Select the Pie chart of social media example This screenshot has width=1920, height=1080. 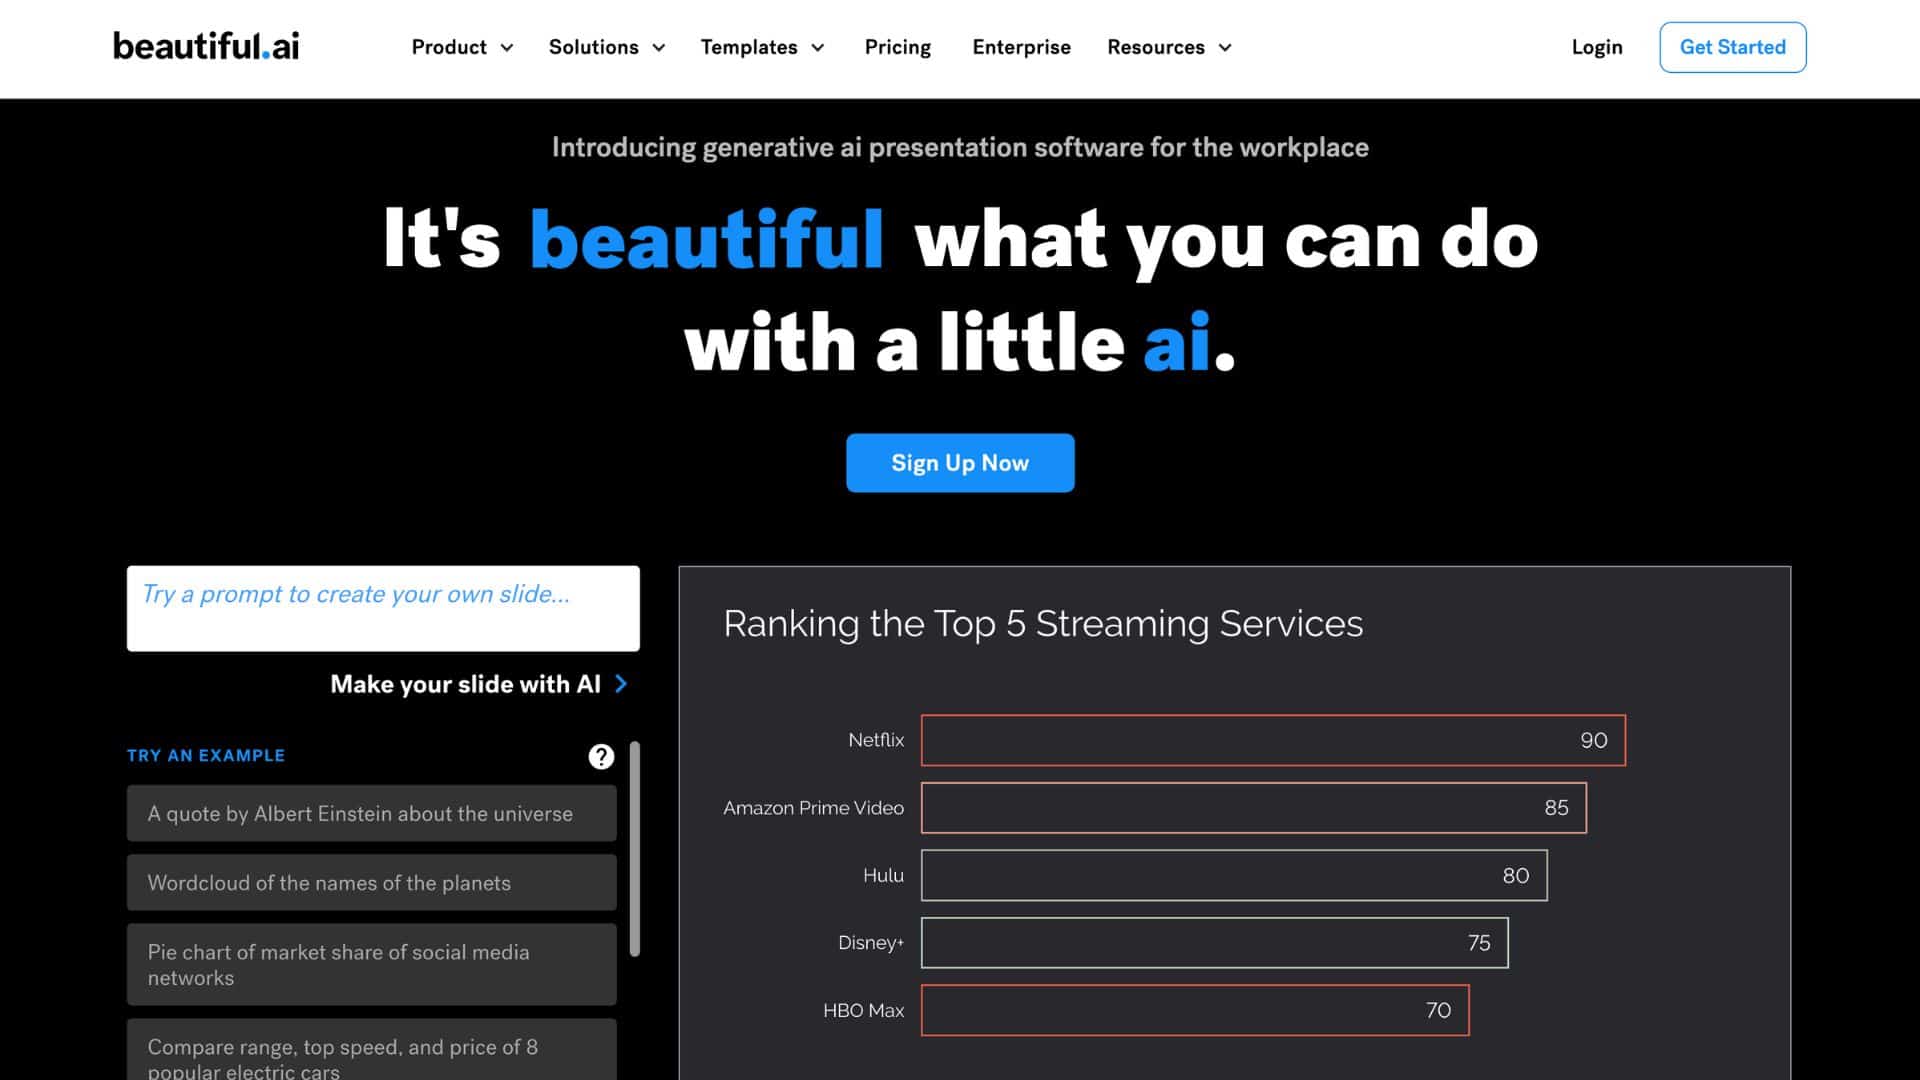pos(371,964)
